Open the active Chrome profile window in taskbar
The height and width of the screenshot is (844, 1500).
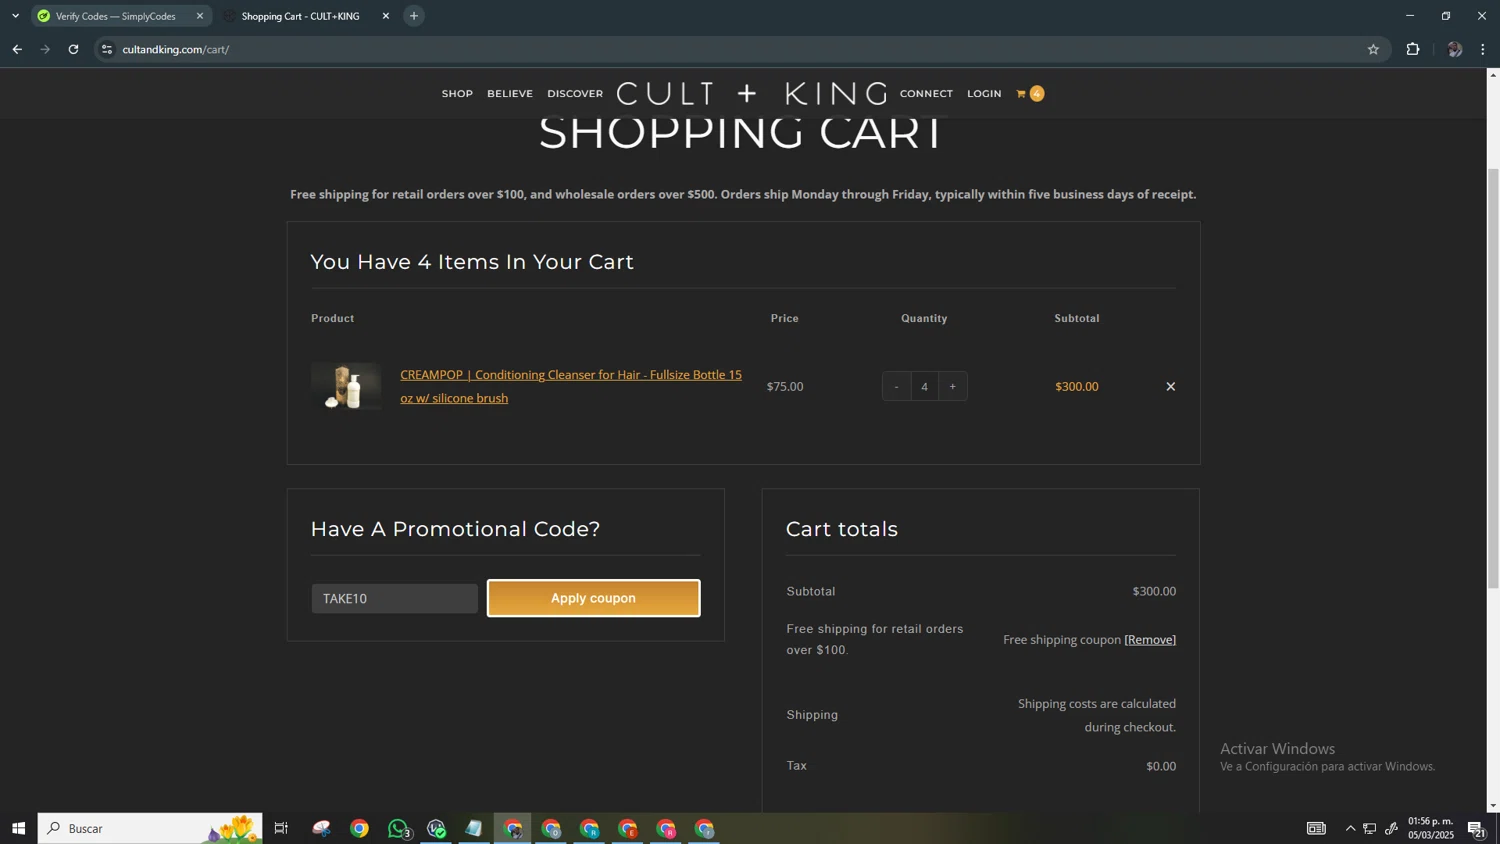[x=513, y=828]
